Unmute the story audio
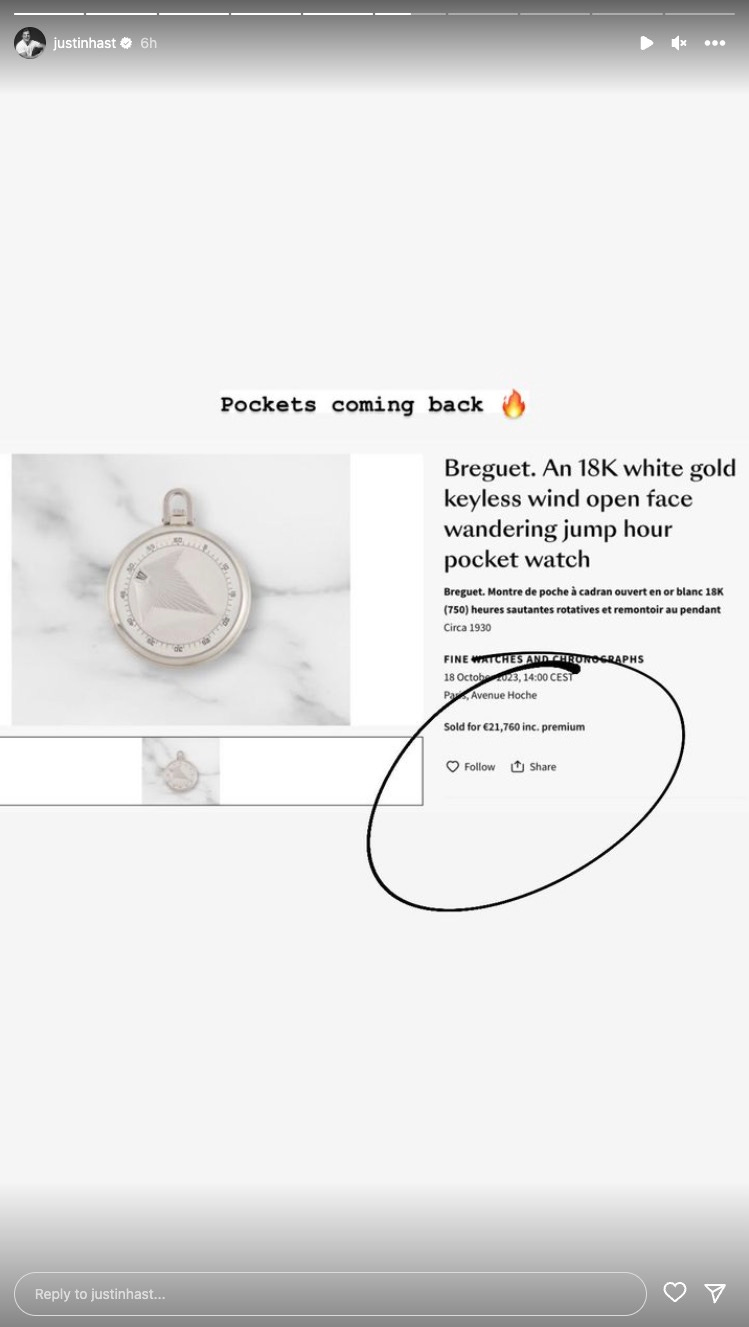The height and width of the screenshot is (1327, 749). pyautogui.click(x=679, y=43)
